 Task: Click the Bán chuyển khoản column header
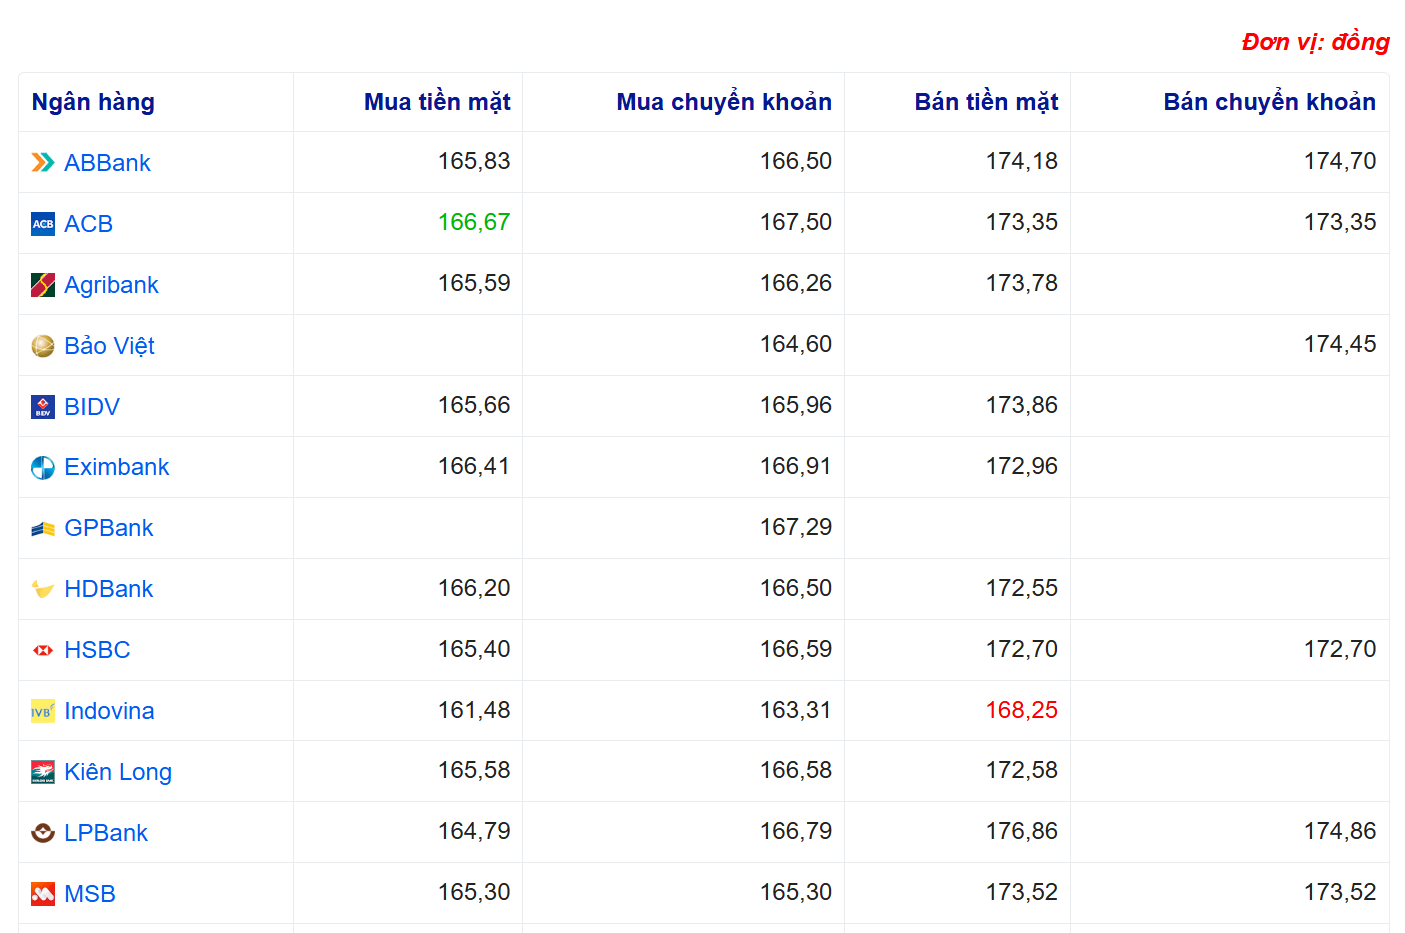[1268, 102]
